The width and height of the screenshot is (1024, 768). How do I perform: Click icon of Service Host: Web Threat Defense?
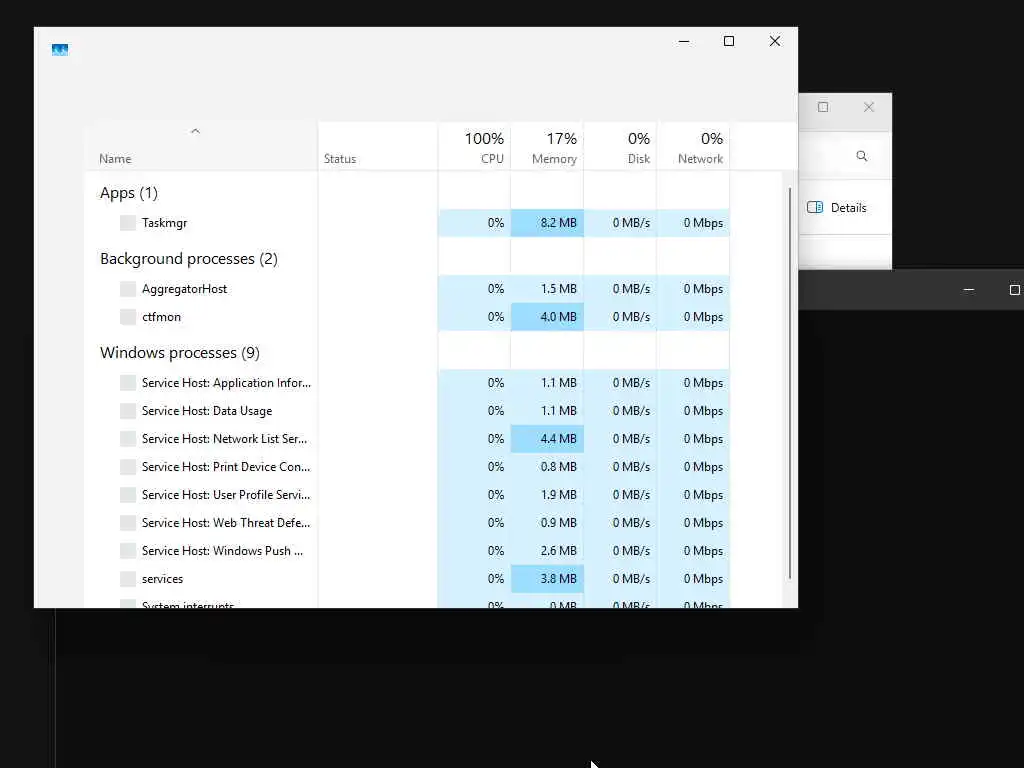[x=128, y=523]
